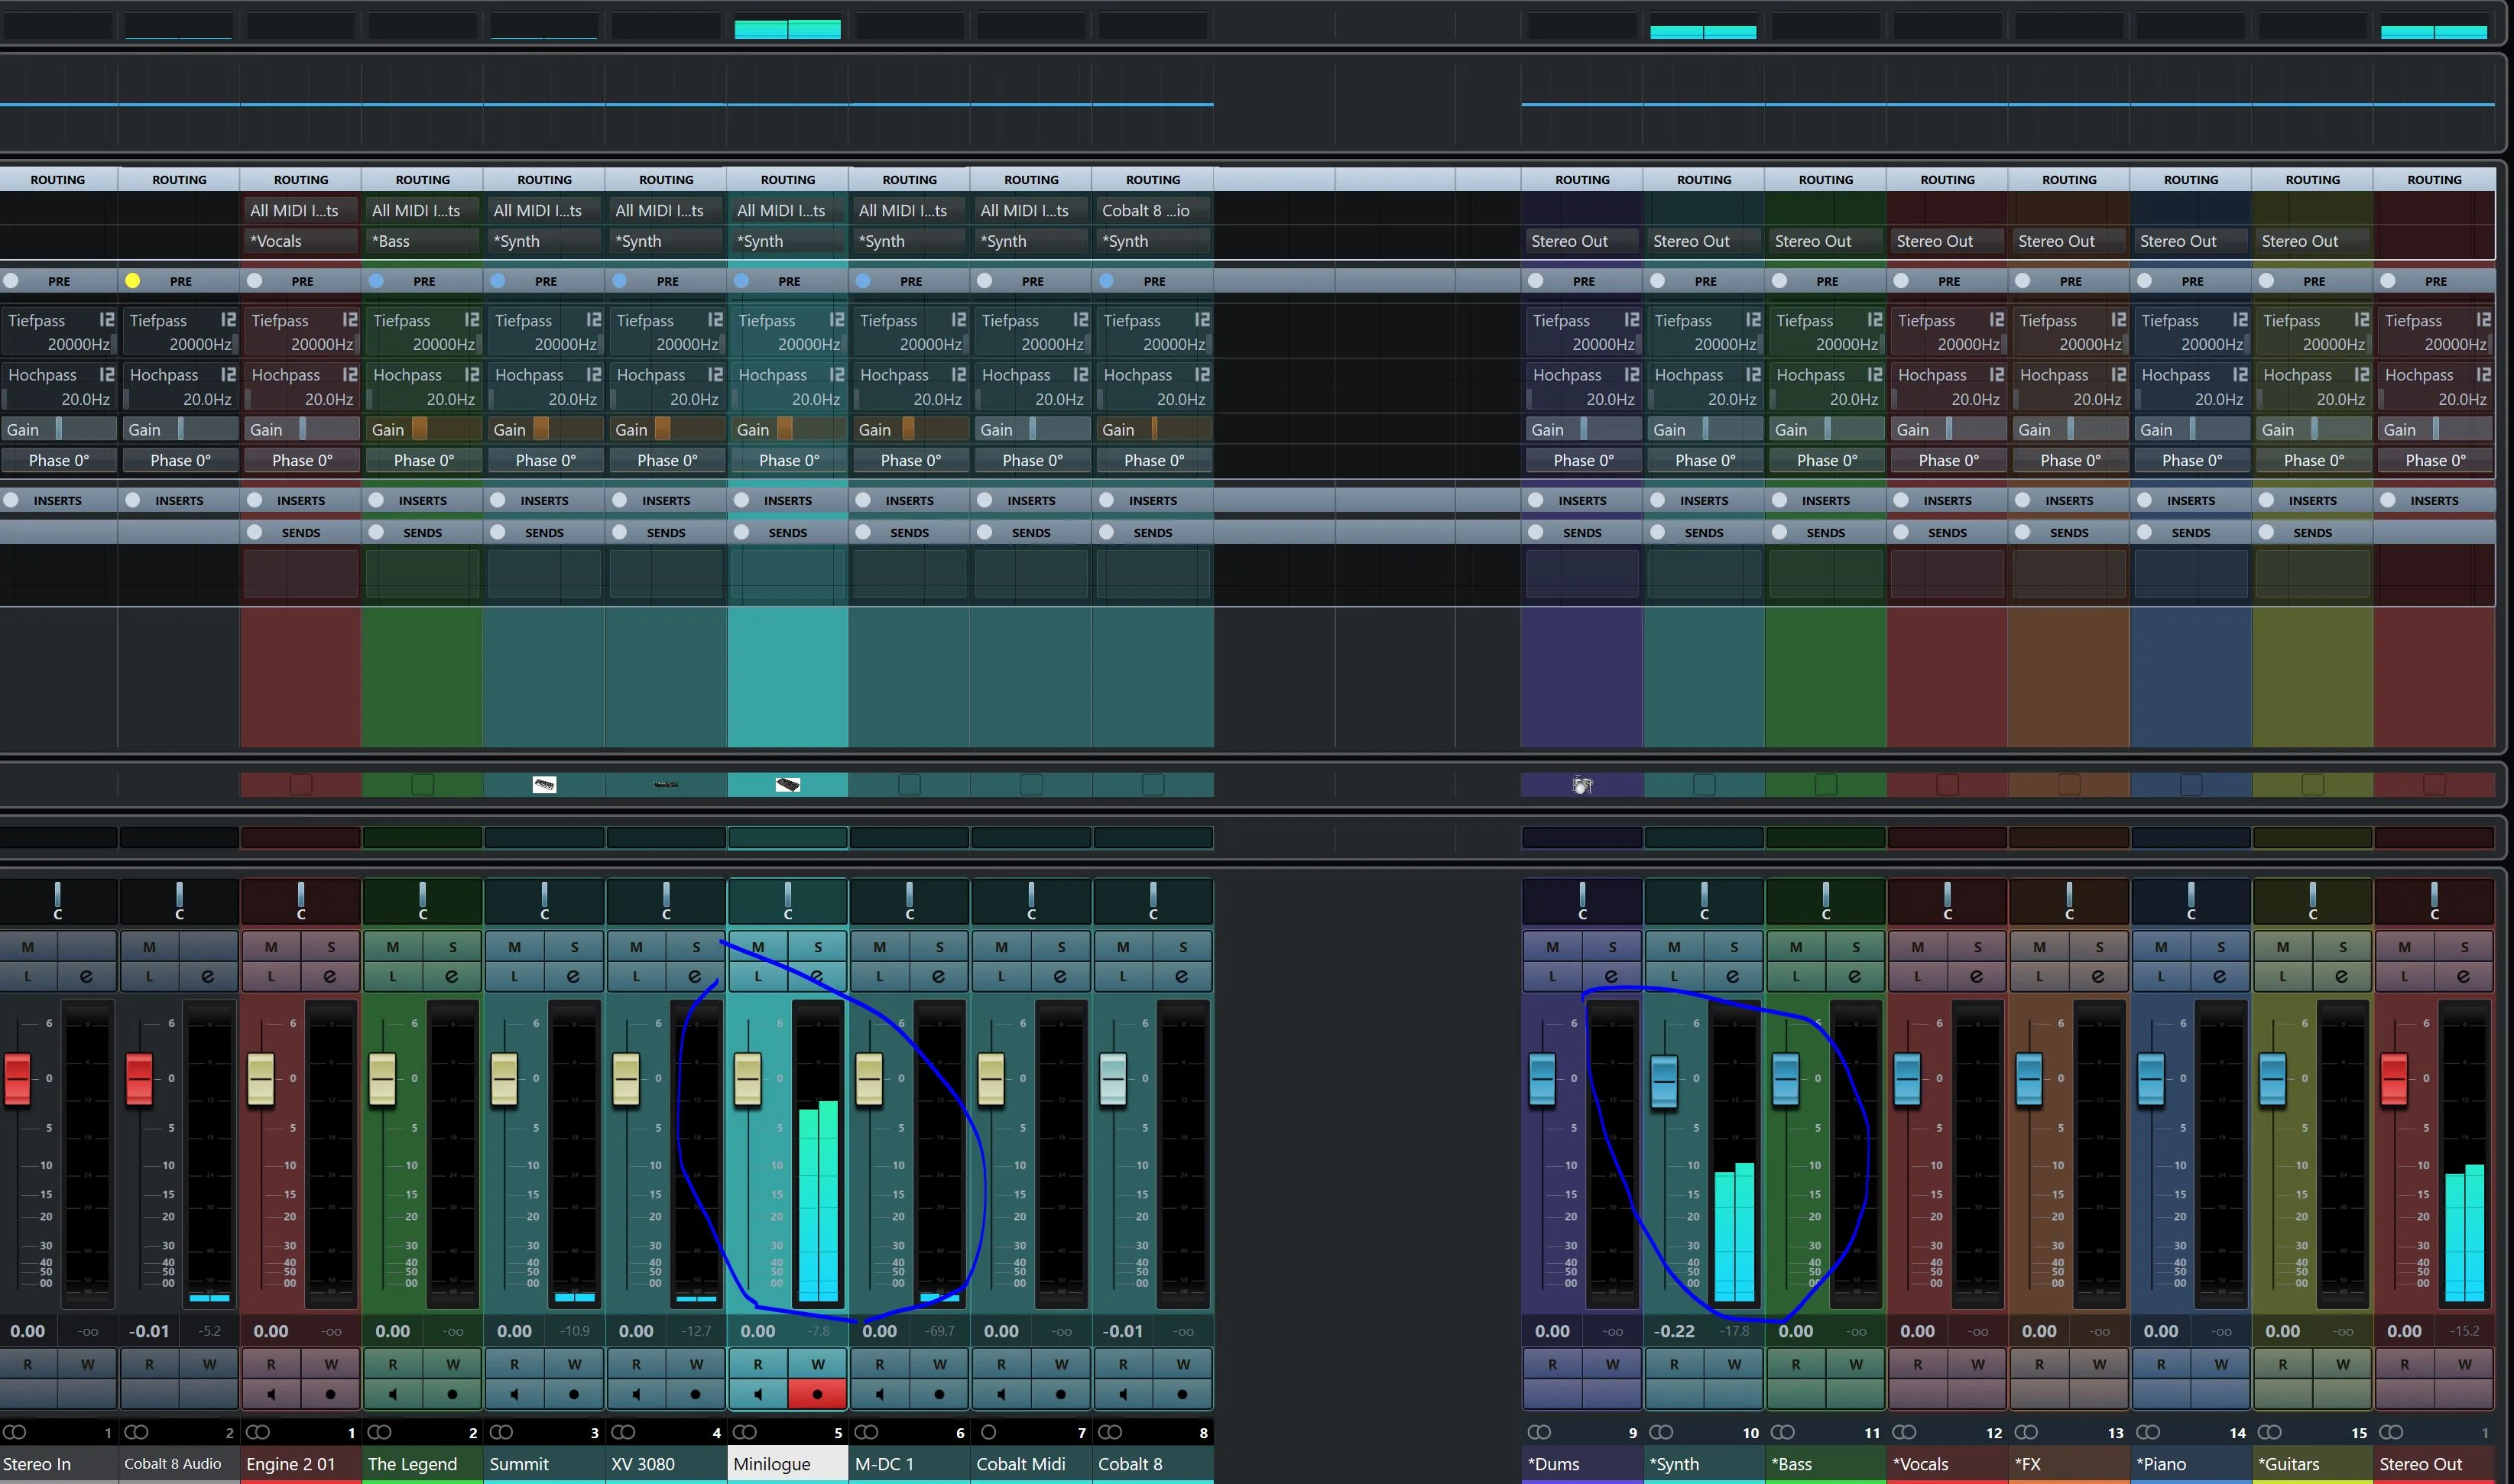
Task: Click Summit synth picture icon
Action: [544, 785]
